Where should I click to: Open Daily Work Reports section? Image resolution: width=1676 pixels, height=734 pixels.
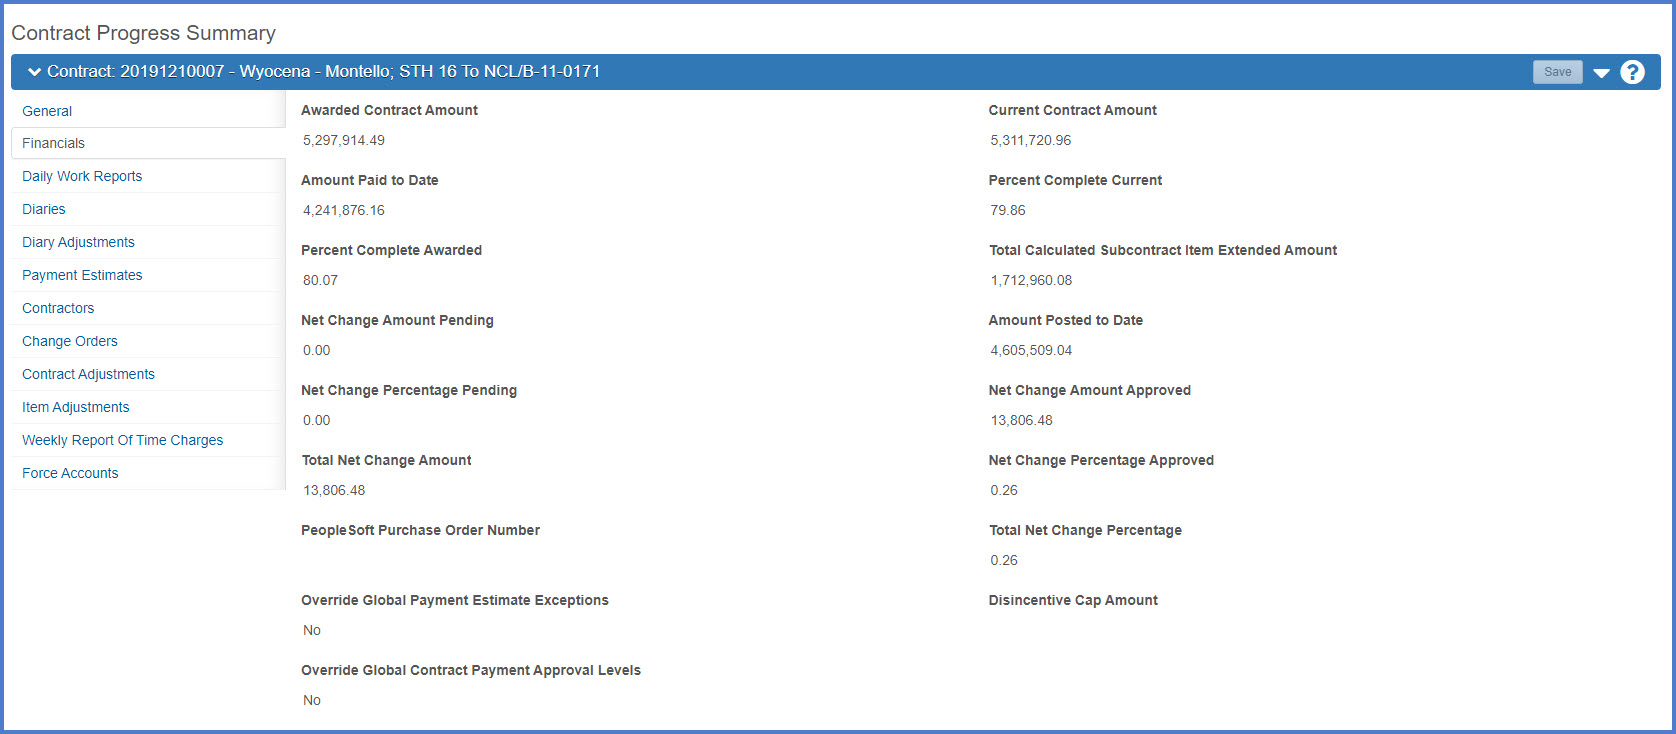(82, 176)
